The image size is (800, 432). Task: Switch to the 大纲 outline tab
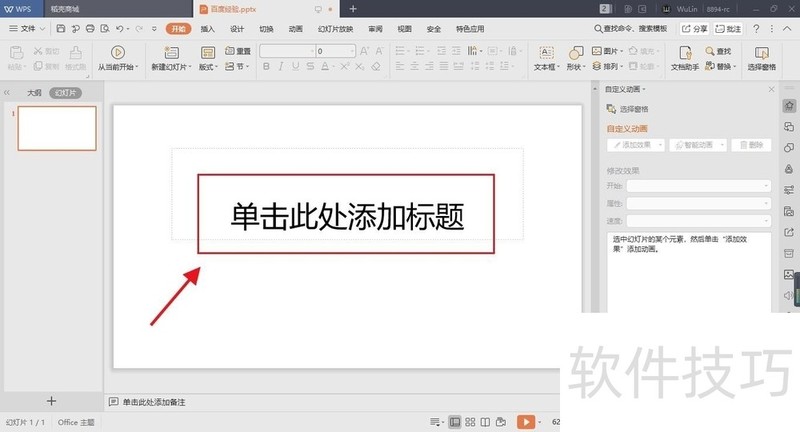tap(34, 93)
